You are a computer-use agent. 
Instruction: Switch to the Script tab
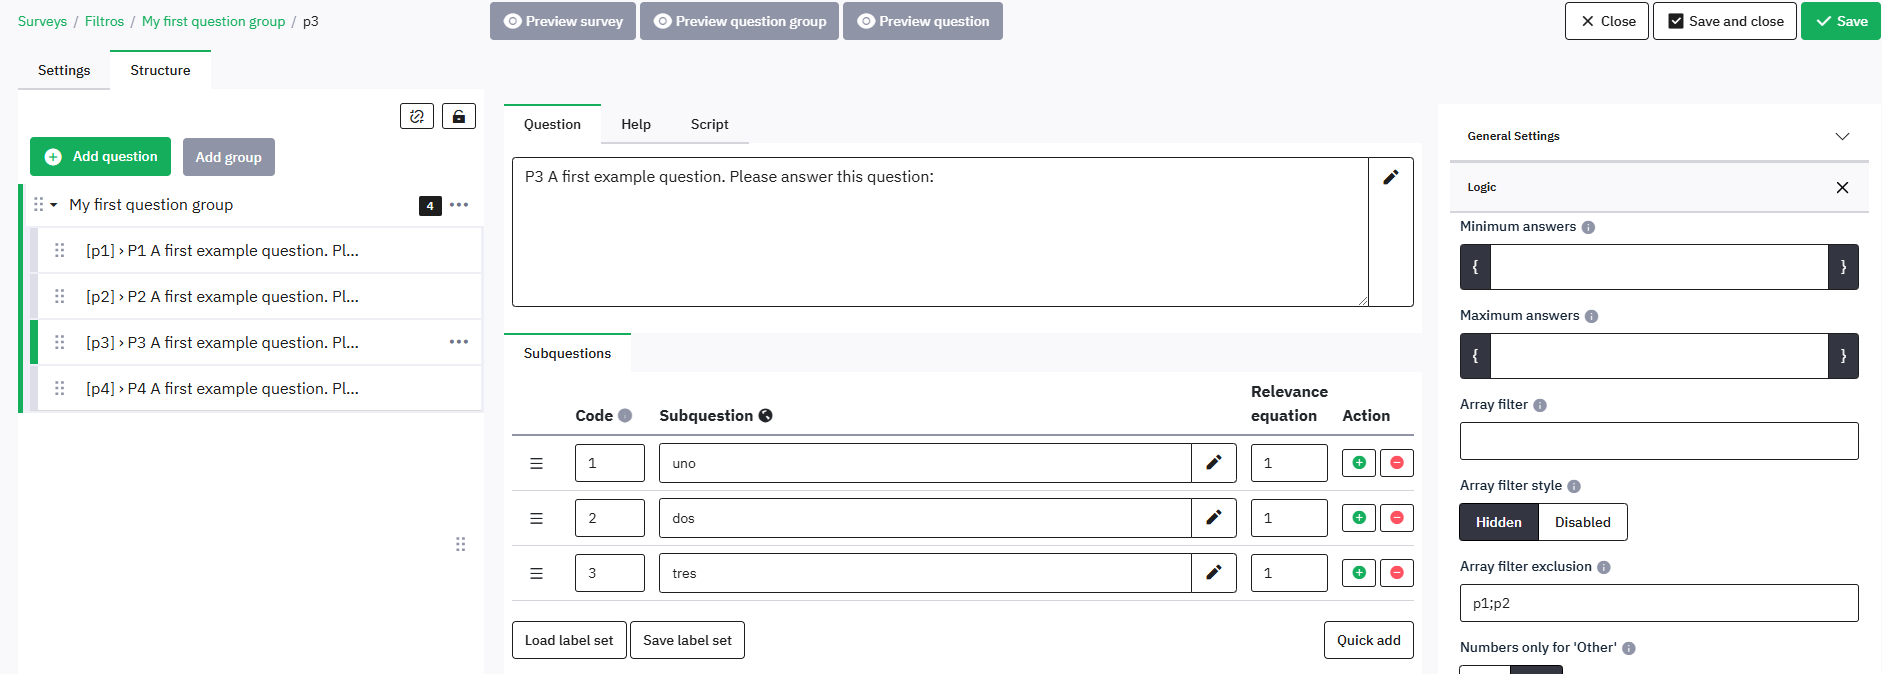click(x=709, y=124)
